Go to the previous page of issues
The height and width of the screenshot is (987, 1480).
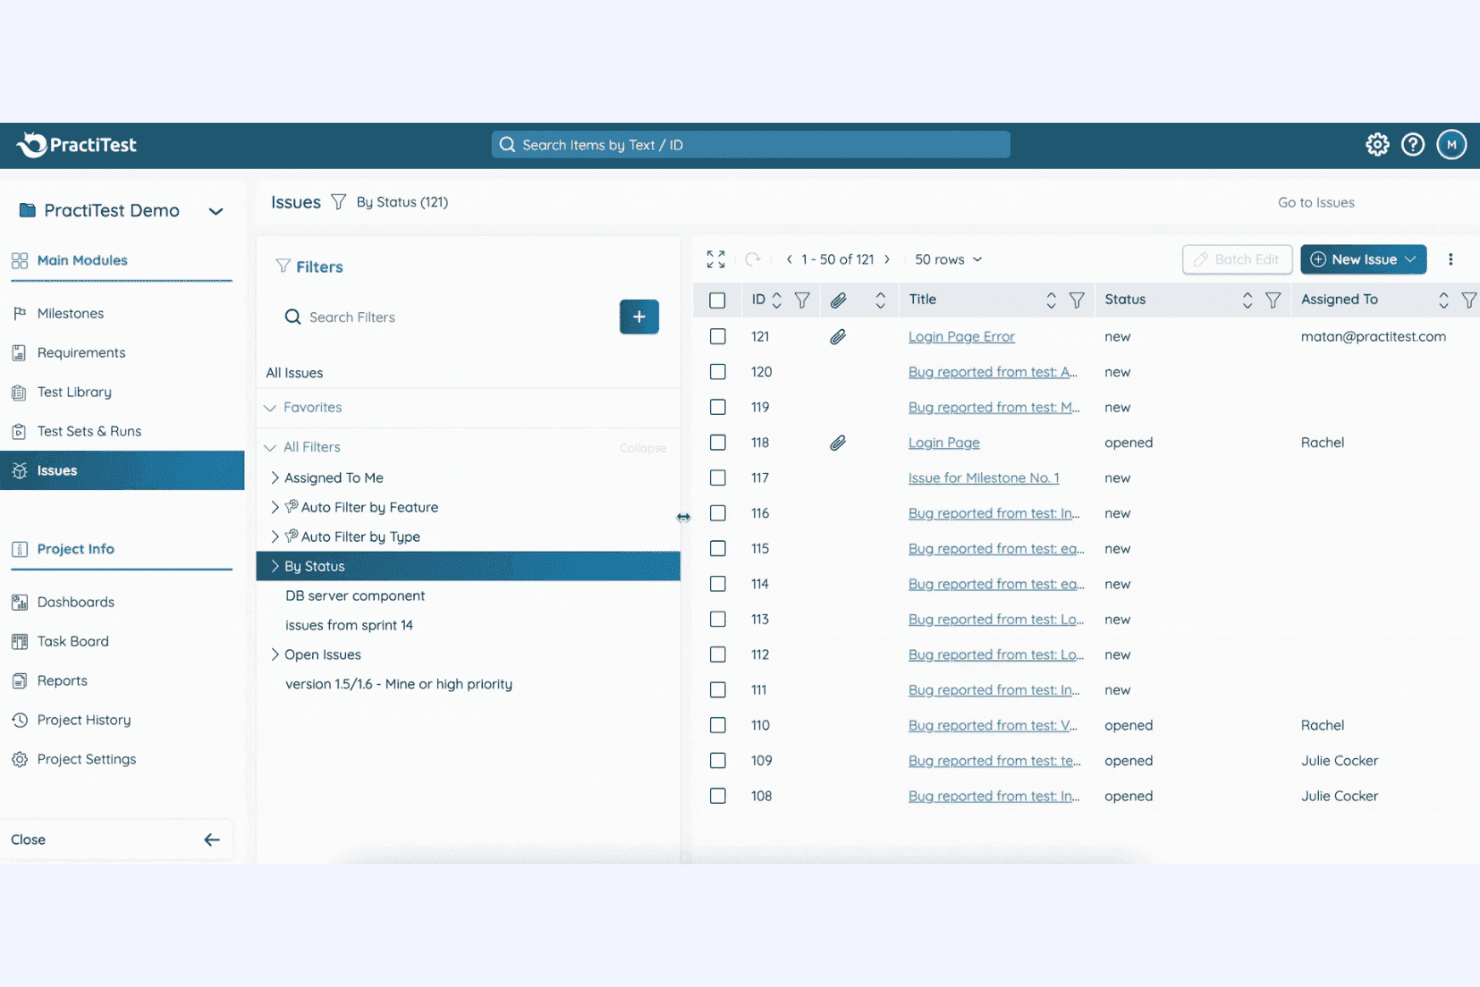pyautogui.click(x=790, y=259)
